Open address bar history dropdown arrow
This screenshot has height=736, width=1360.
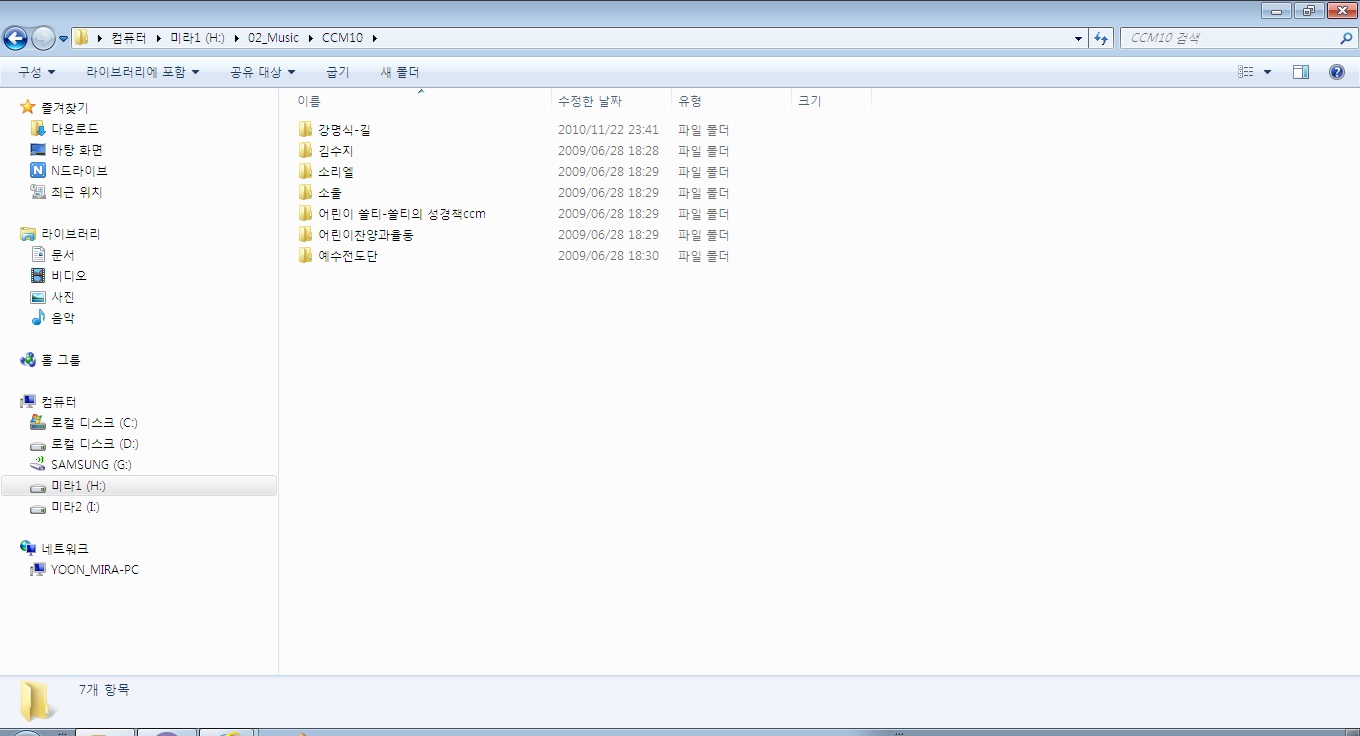point(1078,38)
